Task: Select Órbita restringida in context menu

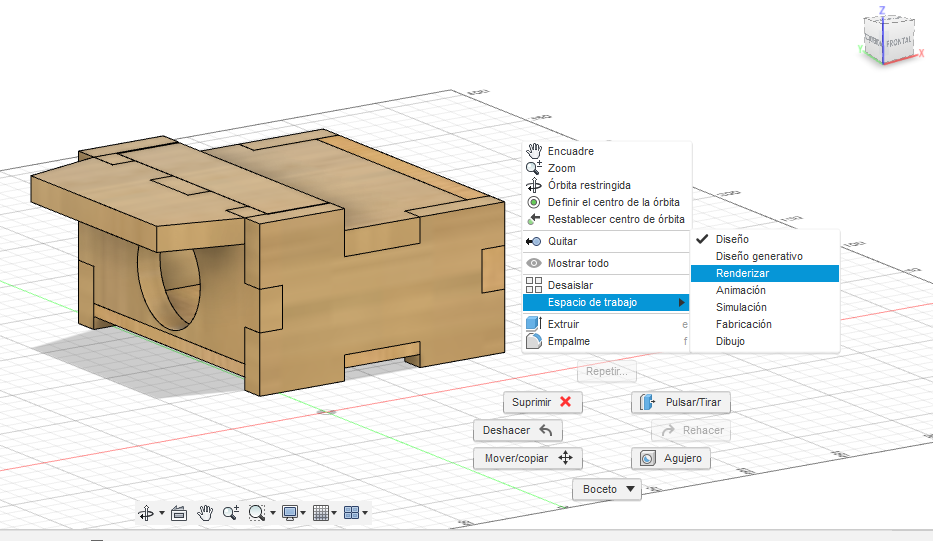Action: click(607, 185)
